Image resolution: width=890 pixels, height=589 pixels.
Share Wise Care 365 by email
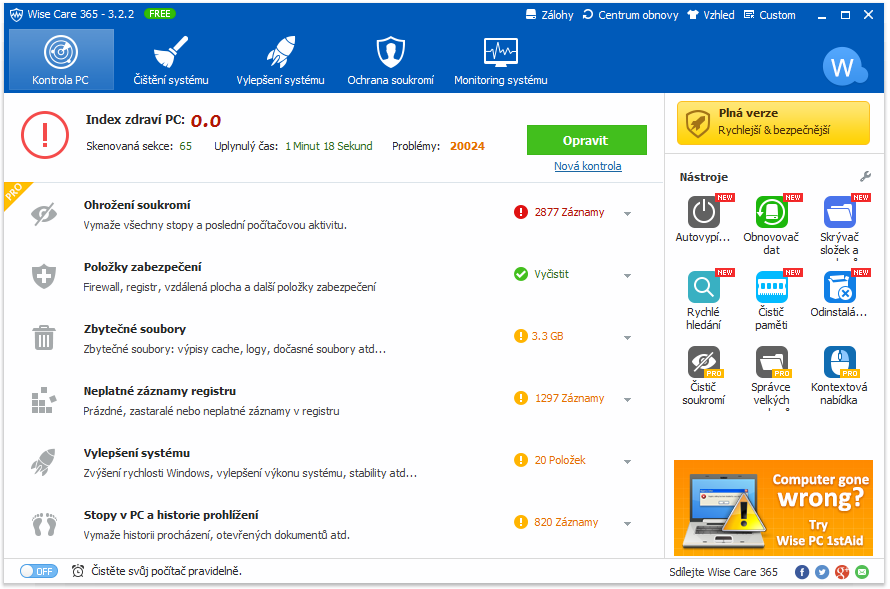click(862, 572)
